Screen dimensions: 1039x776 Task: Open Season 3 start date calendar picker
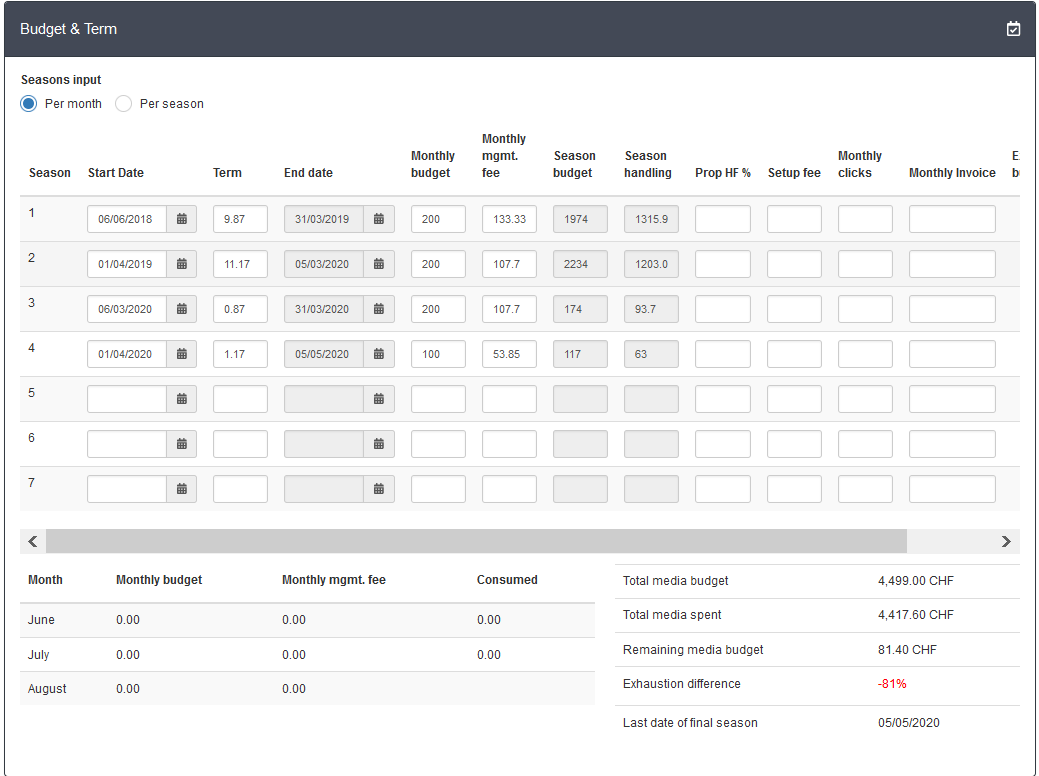pyautogui.click(x=182, y=309)
